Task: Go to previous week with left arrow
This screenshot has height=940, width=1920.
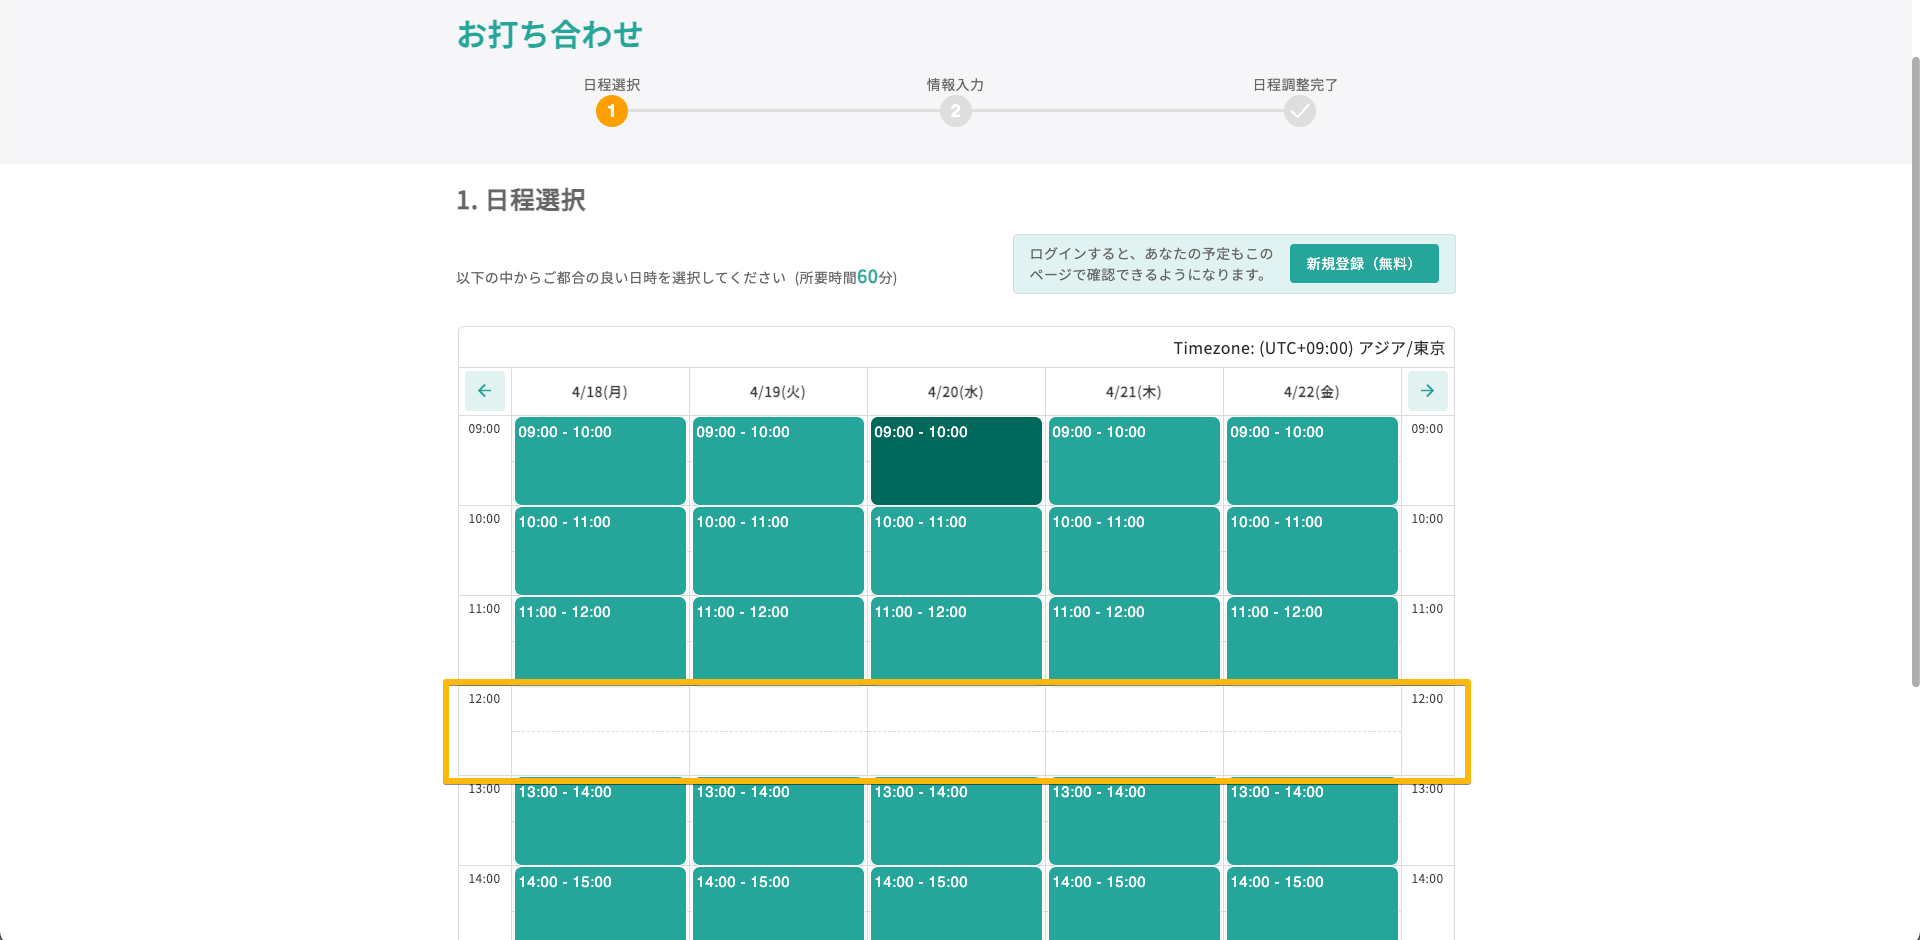Action: pos(485,391)
